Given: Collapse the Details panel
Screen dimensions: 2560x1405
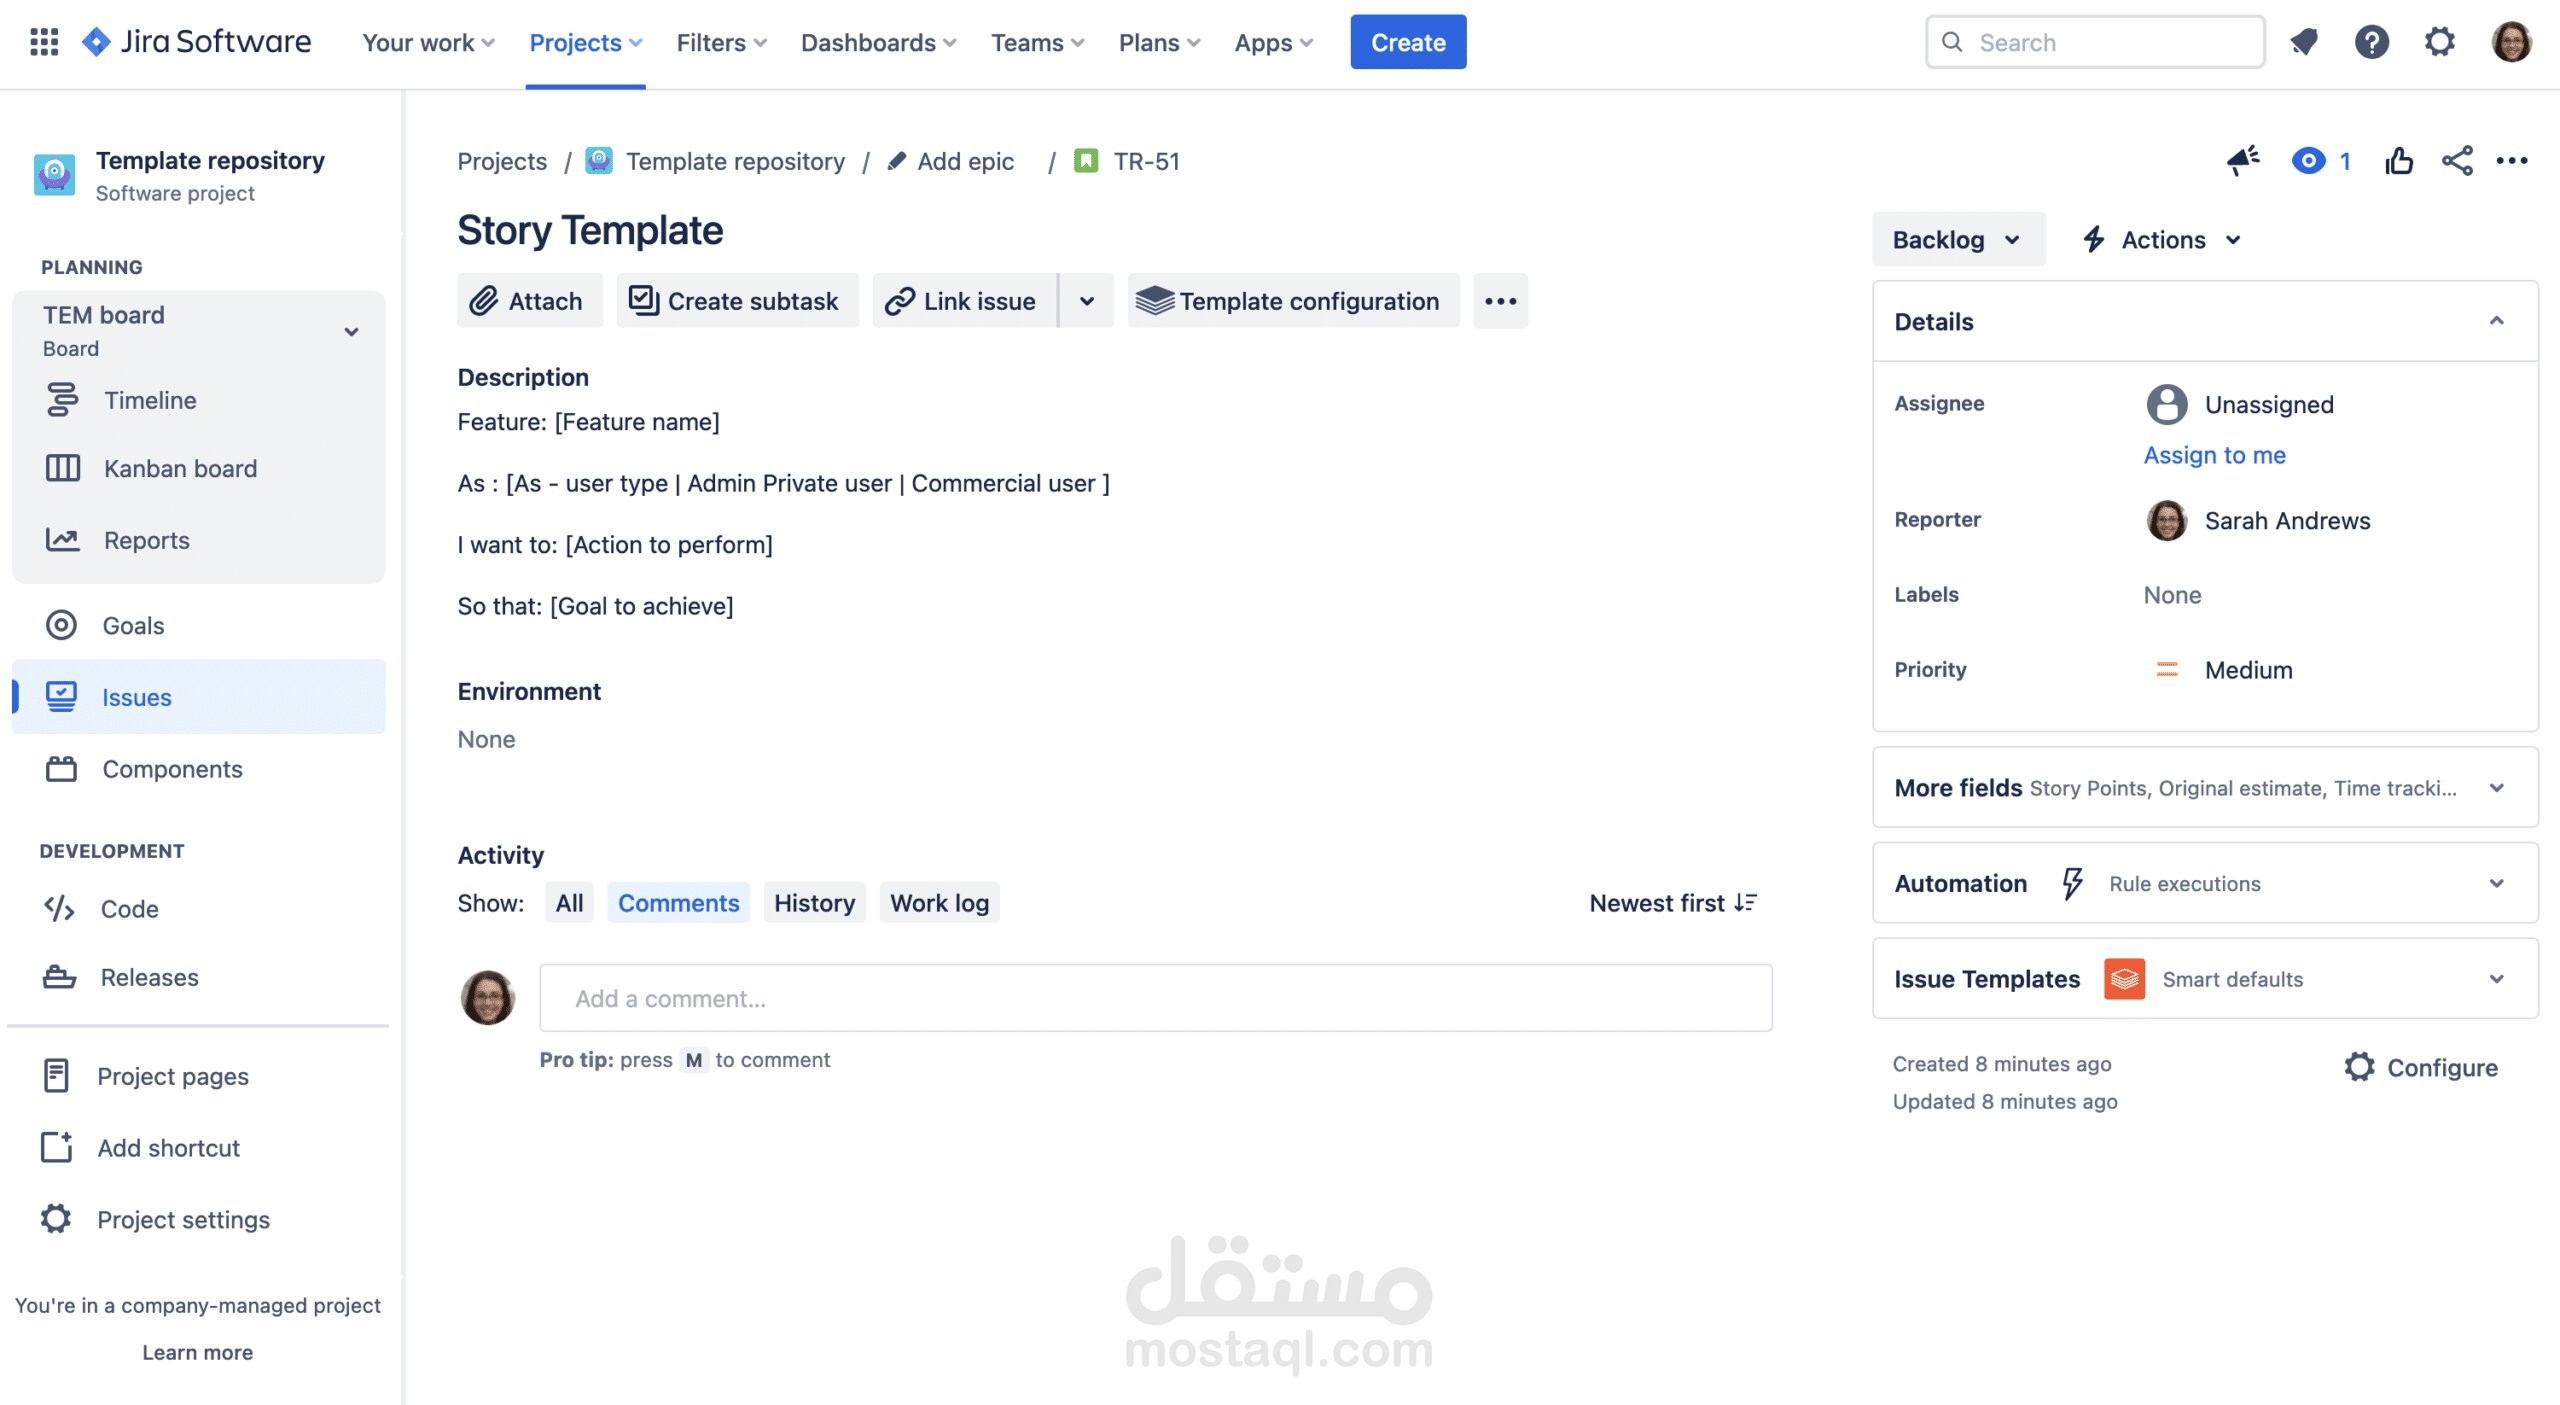Looking at the screenshot, I should (2495, 322).
